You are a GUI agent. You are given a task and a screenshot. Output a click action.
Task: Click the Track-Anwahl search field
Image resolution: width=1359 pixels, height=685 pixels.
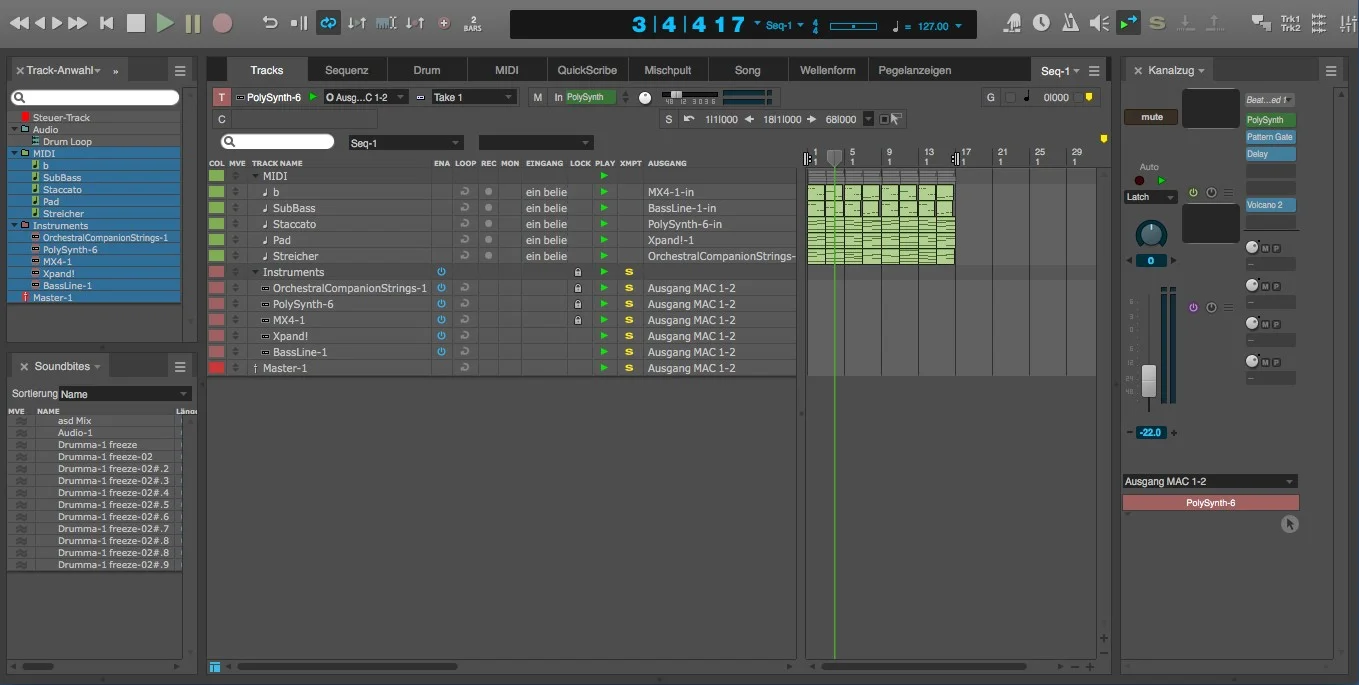(95, 97)
